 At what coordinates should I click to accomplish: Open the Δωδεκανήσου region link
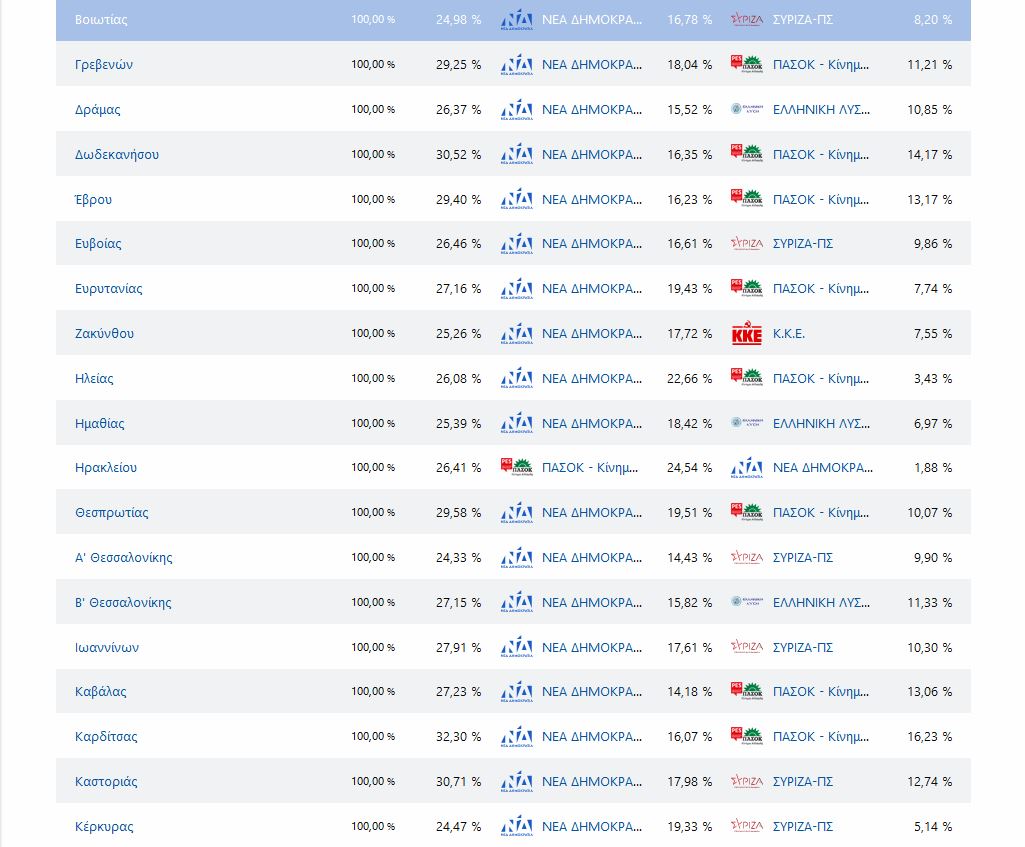[x=117, y=155]
